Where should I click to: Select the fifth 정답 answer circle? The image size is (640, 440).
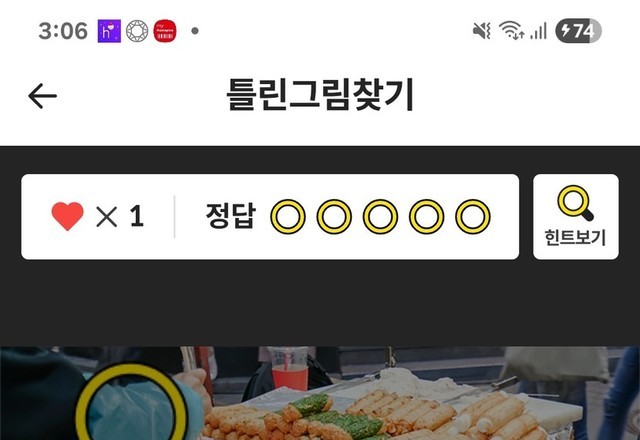[x=473, y=216]
